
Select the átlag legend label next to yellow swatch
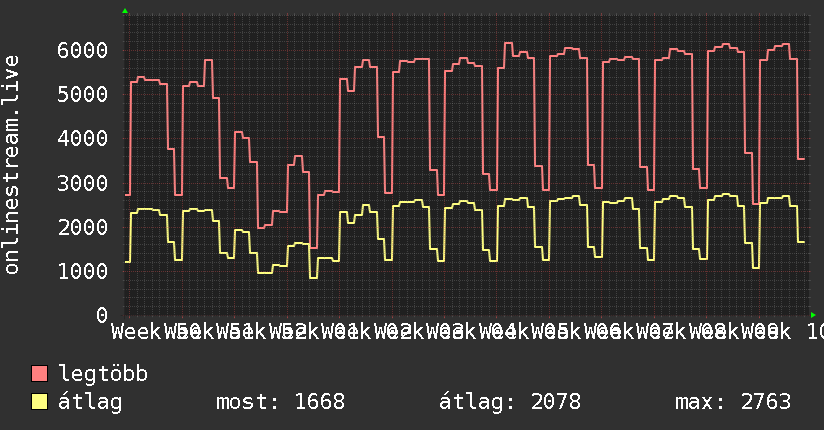click(x=90, y=402)
